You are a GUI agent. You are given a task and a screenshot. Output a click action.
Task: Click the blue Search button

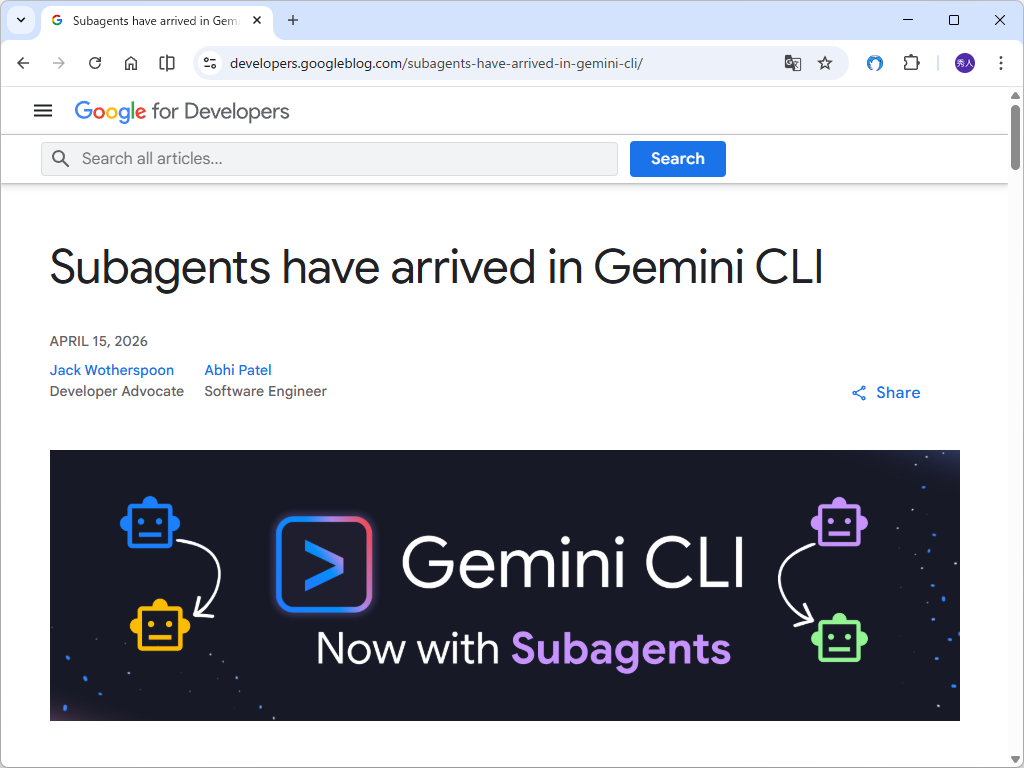(x=677, y=159)
